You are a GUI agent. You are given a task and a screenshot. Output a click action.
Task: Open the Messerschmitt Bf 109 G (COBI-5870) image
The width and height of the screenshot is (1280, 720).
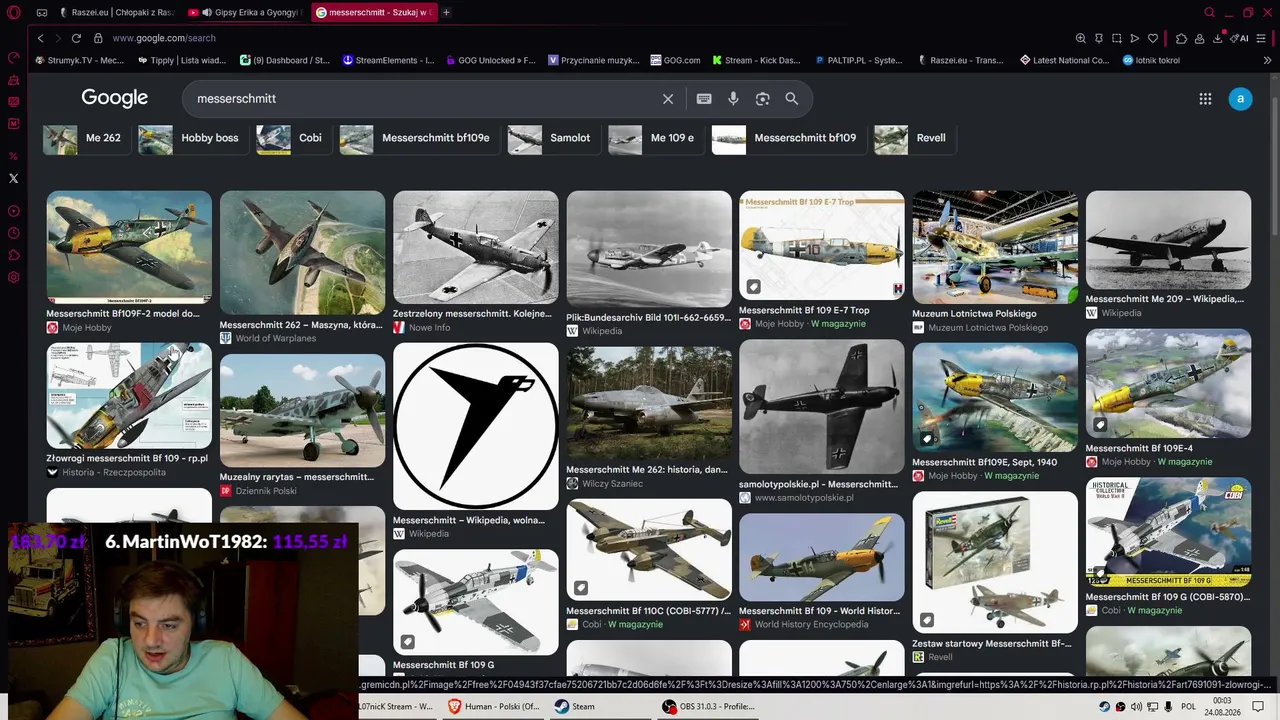tap(1168, 532)
